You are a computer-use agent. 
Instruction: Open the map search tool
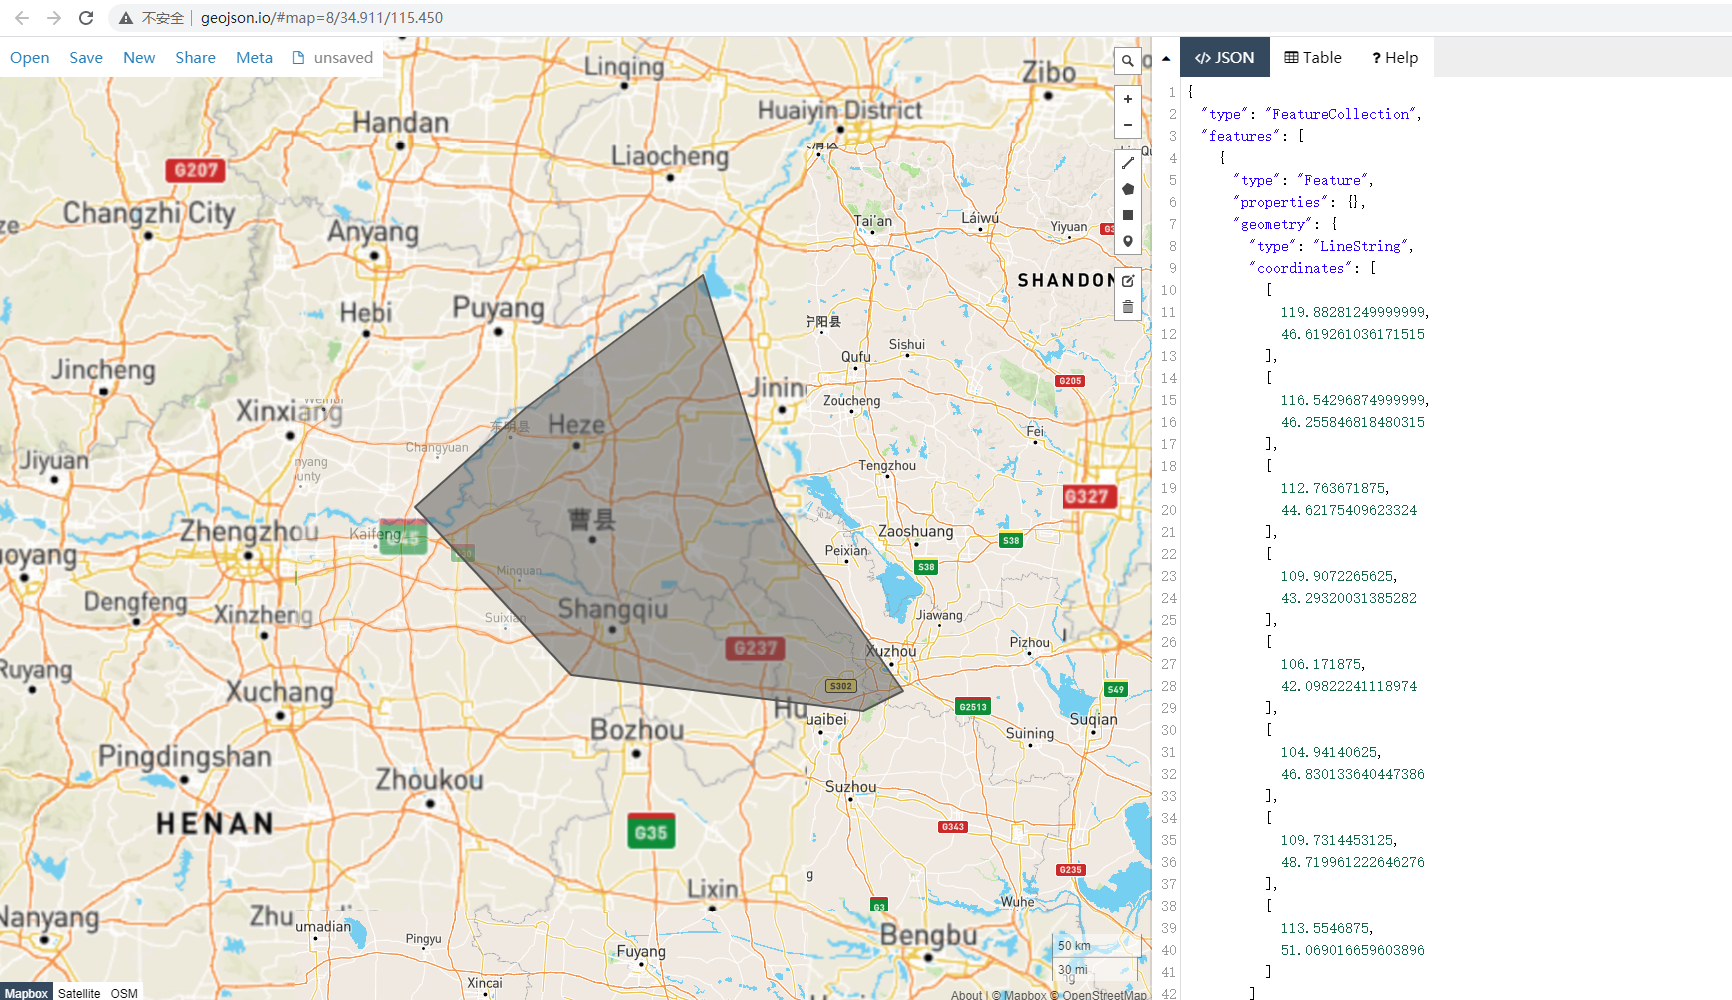(1128, 61)
